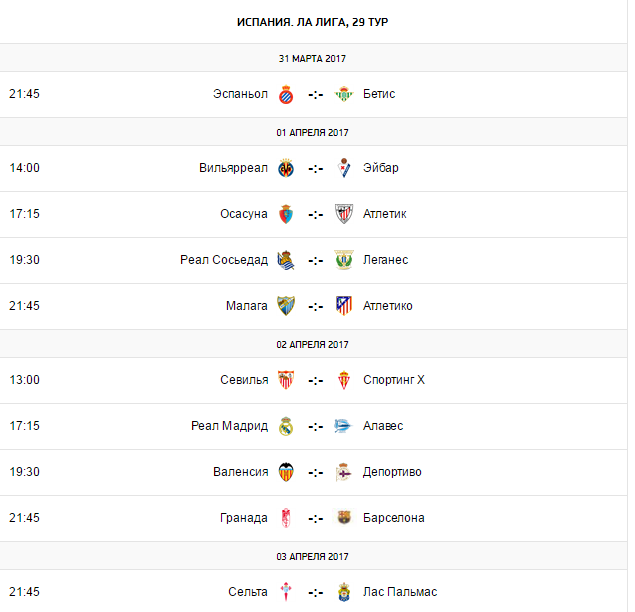635x612 pixels.
Task: Click the Valencia bat crest
Action: (286, 472)
